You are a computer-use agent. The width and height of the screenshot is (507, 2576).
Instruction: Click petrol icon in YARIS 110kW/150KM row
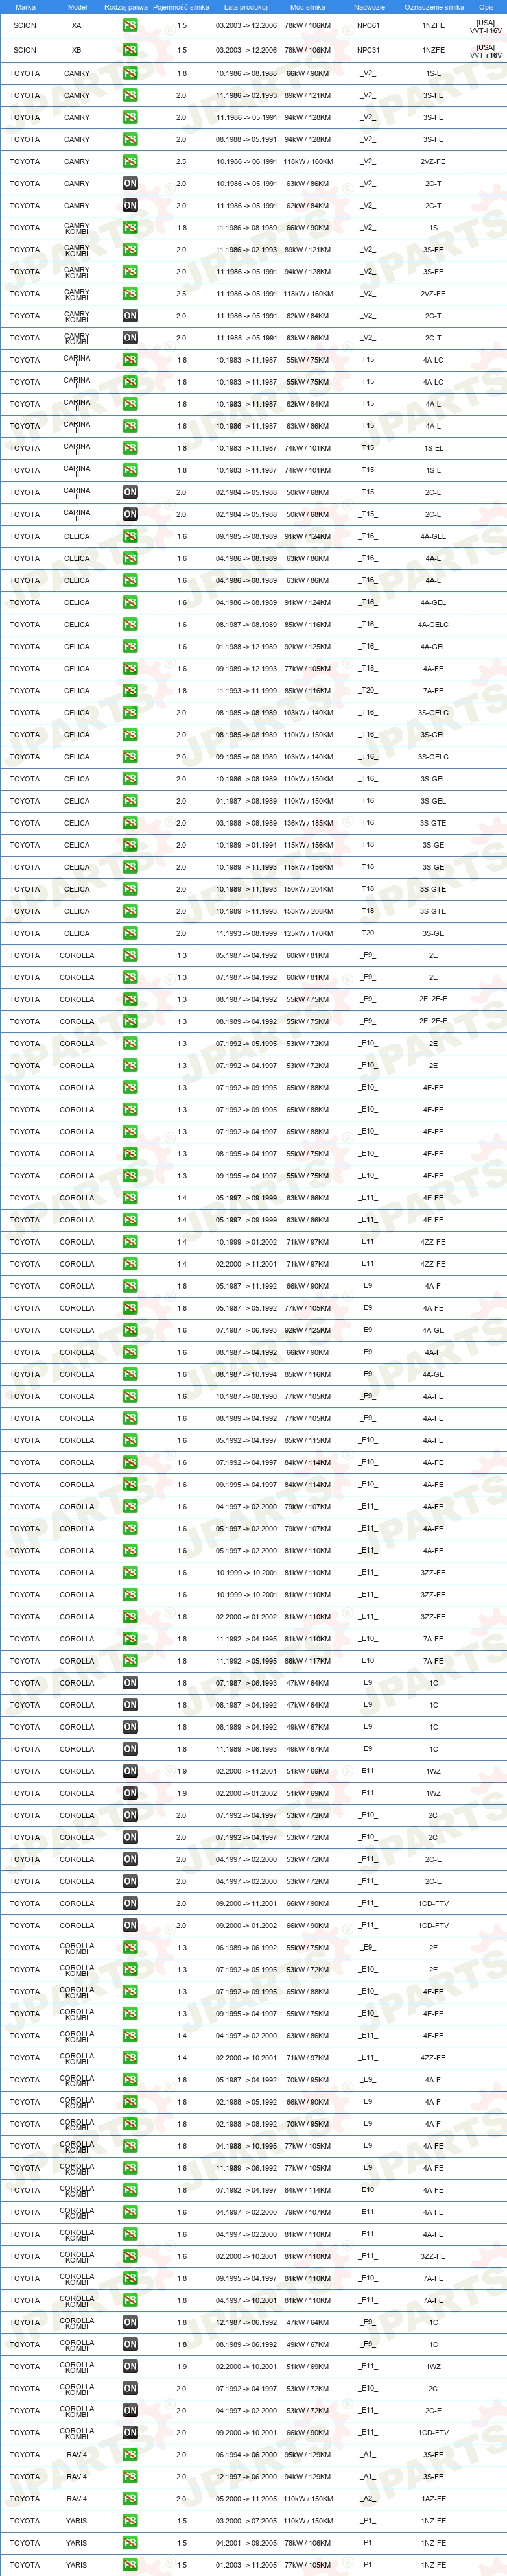(x=130, y=2520)
